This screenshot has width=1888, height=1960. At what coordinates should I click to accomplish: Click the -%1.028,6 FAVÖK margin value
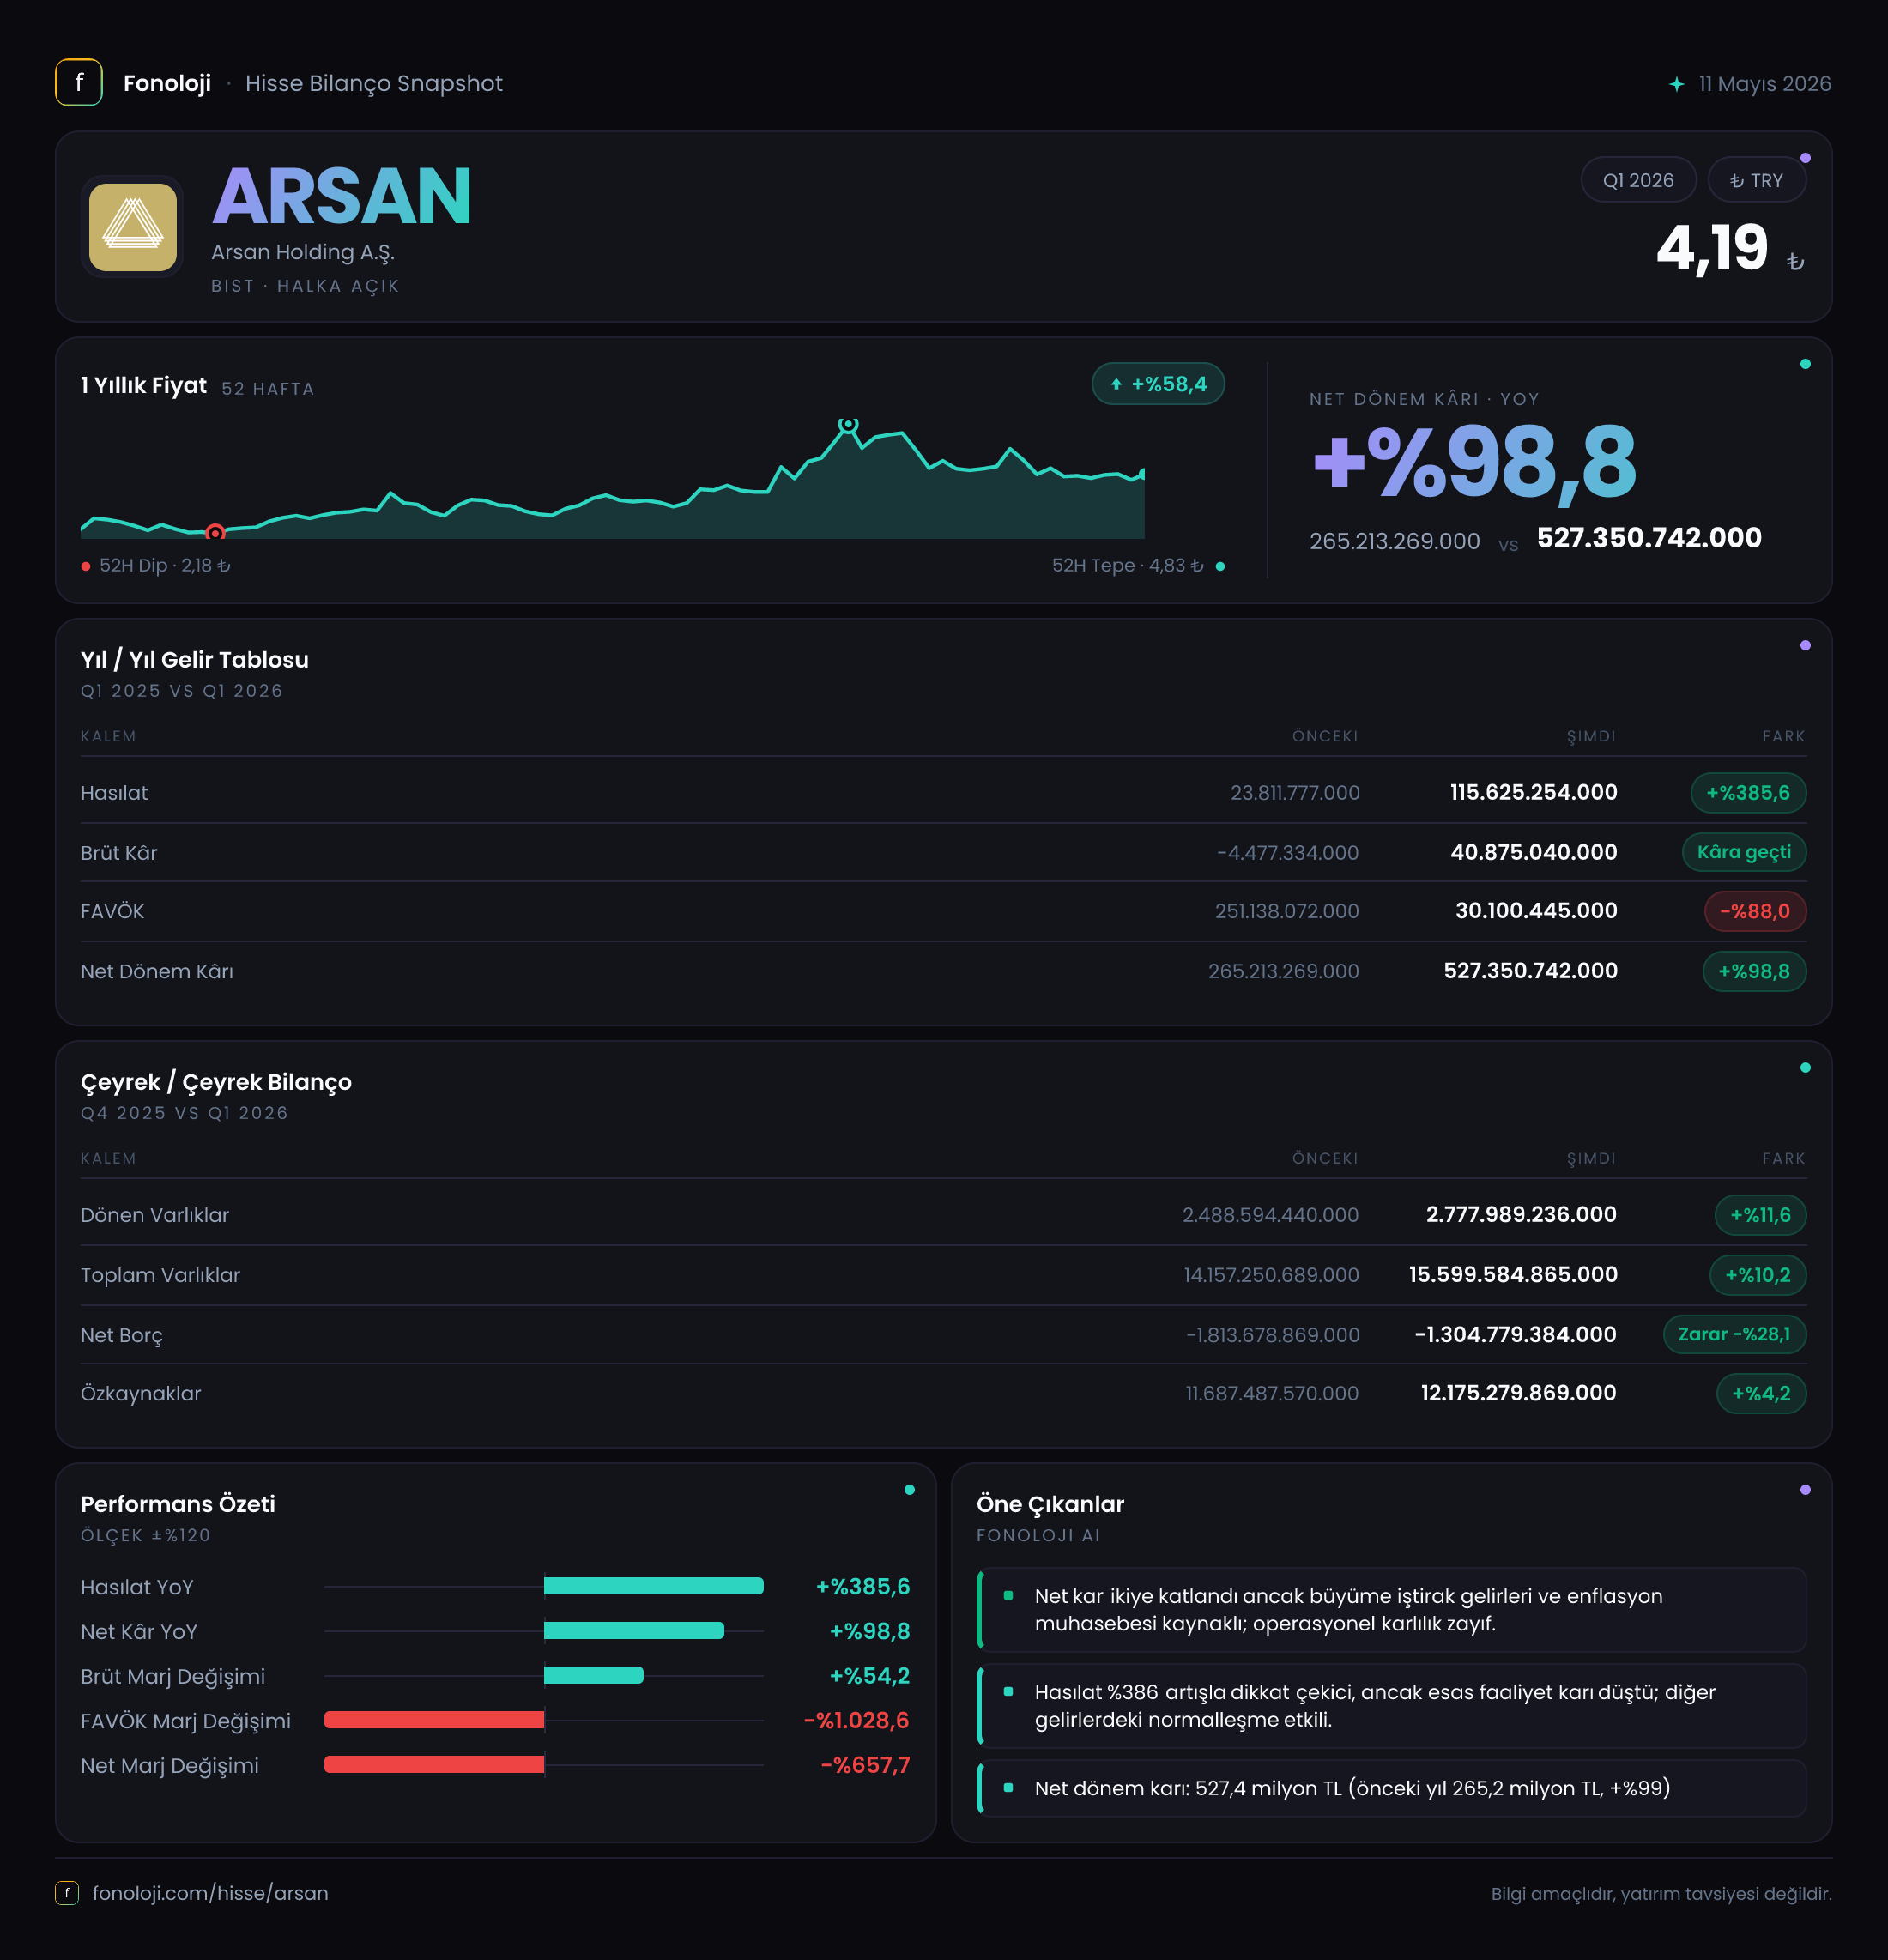tap(857, 1720)
